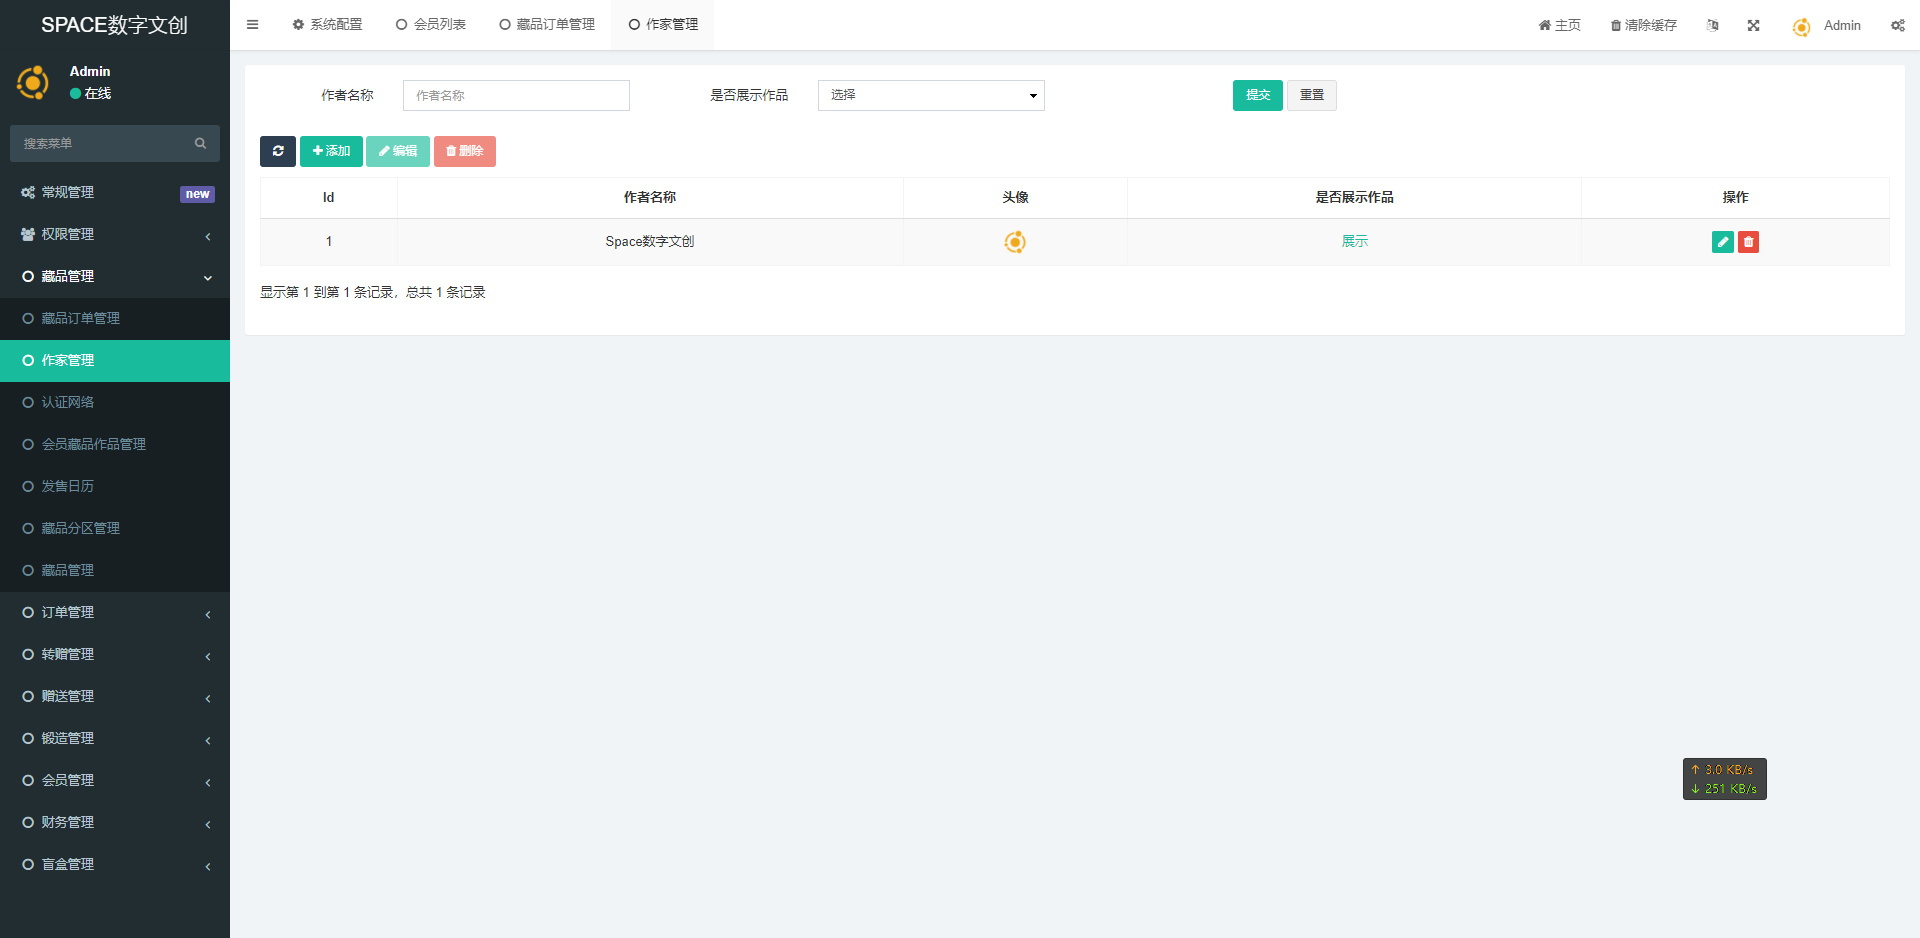Click the language switch icon in top bar
This screenshot has height=938, width=1920.
tap(1713, 26)
